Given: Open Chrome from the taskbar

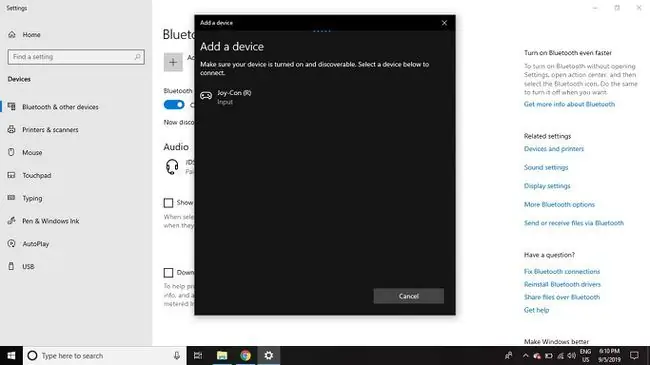Looking at the screenshot, I should (245, 355).
